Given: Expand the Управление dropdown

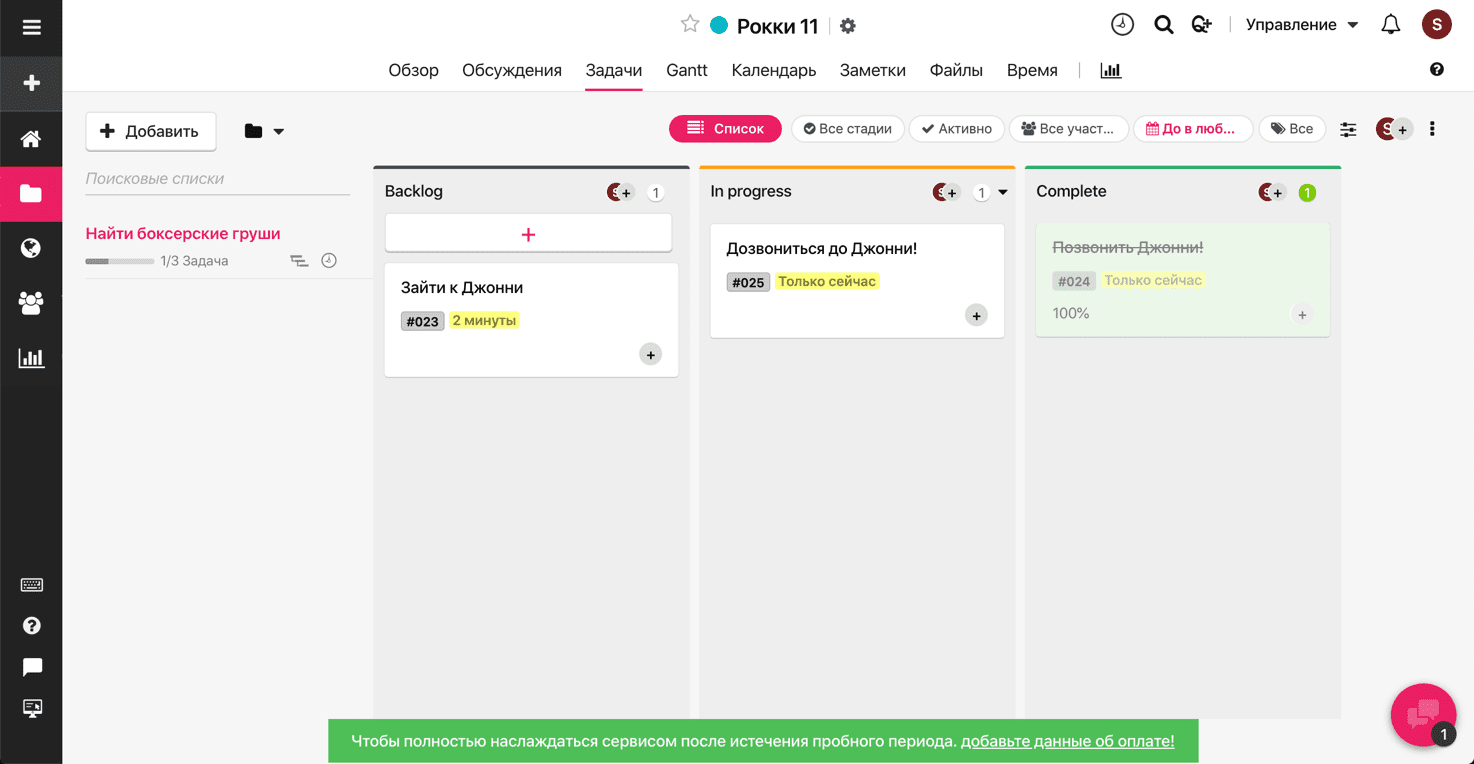Looking at the screenshot, I should click(x=1302, y=25).
